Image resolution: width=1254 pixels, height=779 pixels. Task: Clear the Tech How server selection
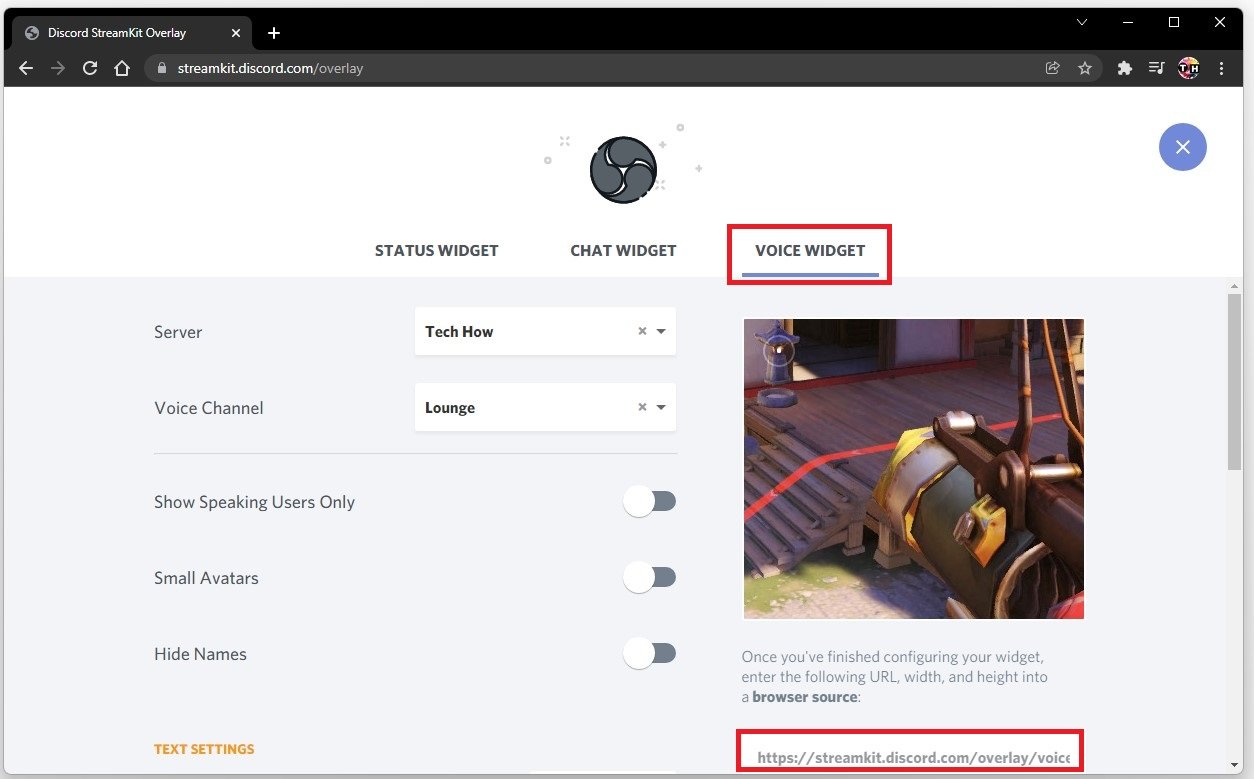click(642, 332)
